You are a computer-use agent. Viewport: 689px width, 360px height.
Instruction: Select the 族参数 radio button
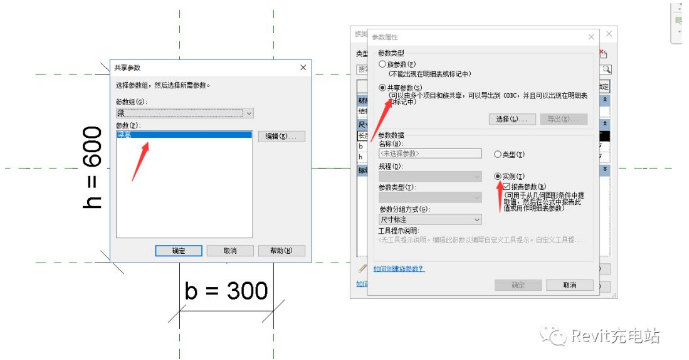point(382,64)
